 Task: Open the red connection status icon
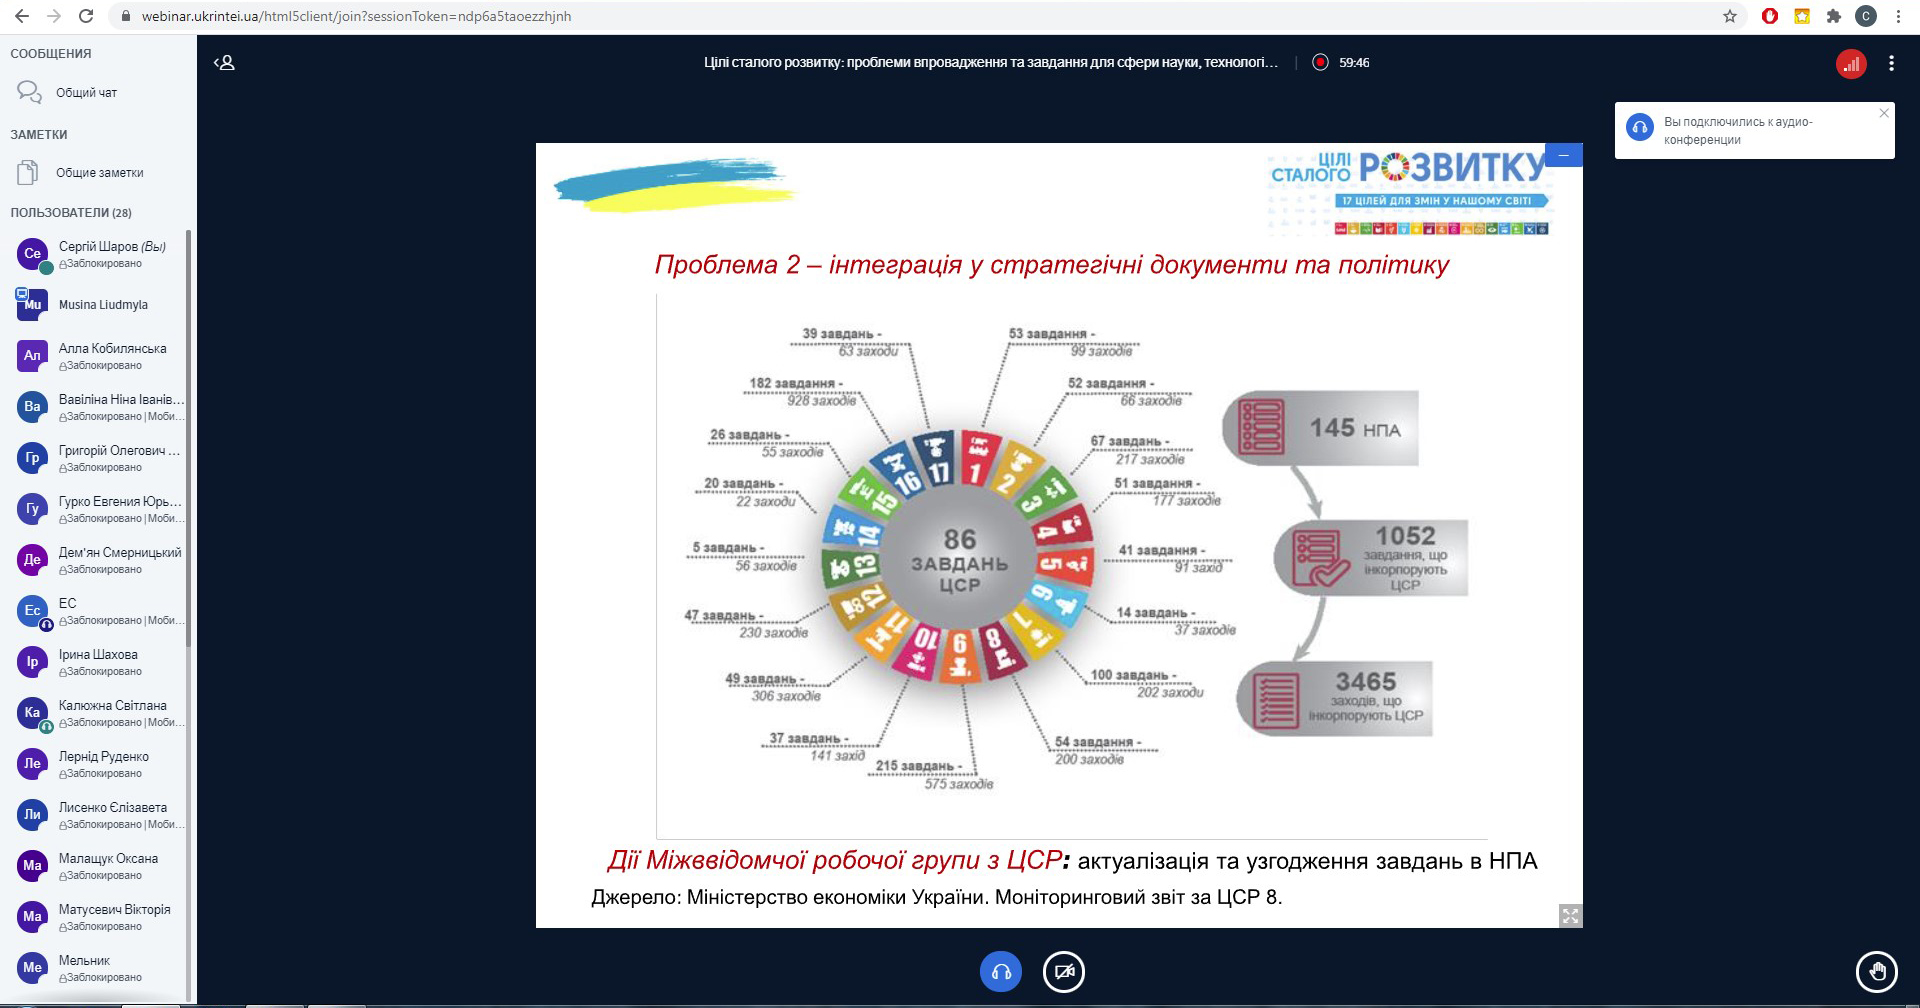pyautogui.click(x=1851, y=63)
